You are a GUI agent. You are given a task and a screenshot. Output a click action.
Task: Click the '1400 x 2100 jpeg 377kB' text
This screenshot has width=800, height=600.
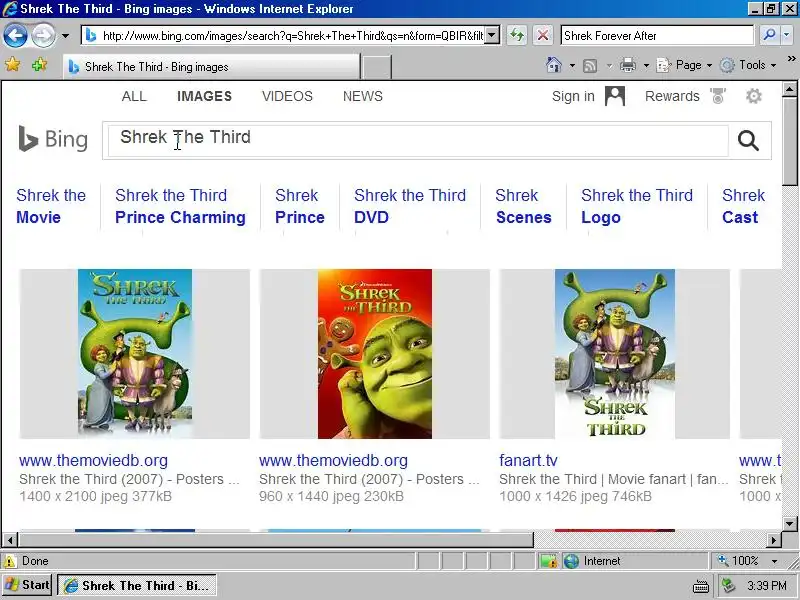[x=95, y=496]
